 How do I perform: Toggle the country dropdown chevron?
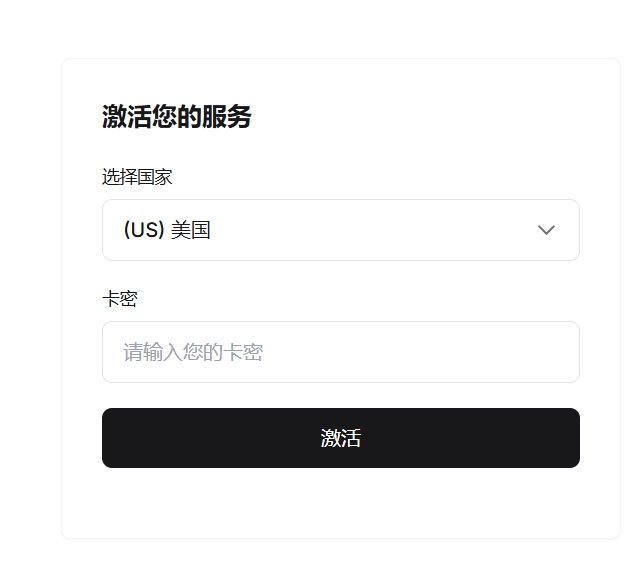pos(546,230)
